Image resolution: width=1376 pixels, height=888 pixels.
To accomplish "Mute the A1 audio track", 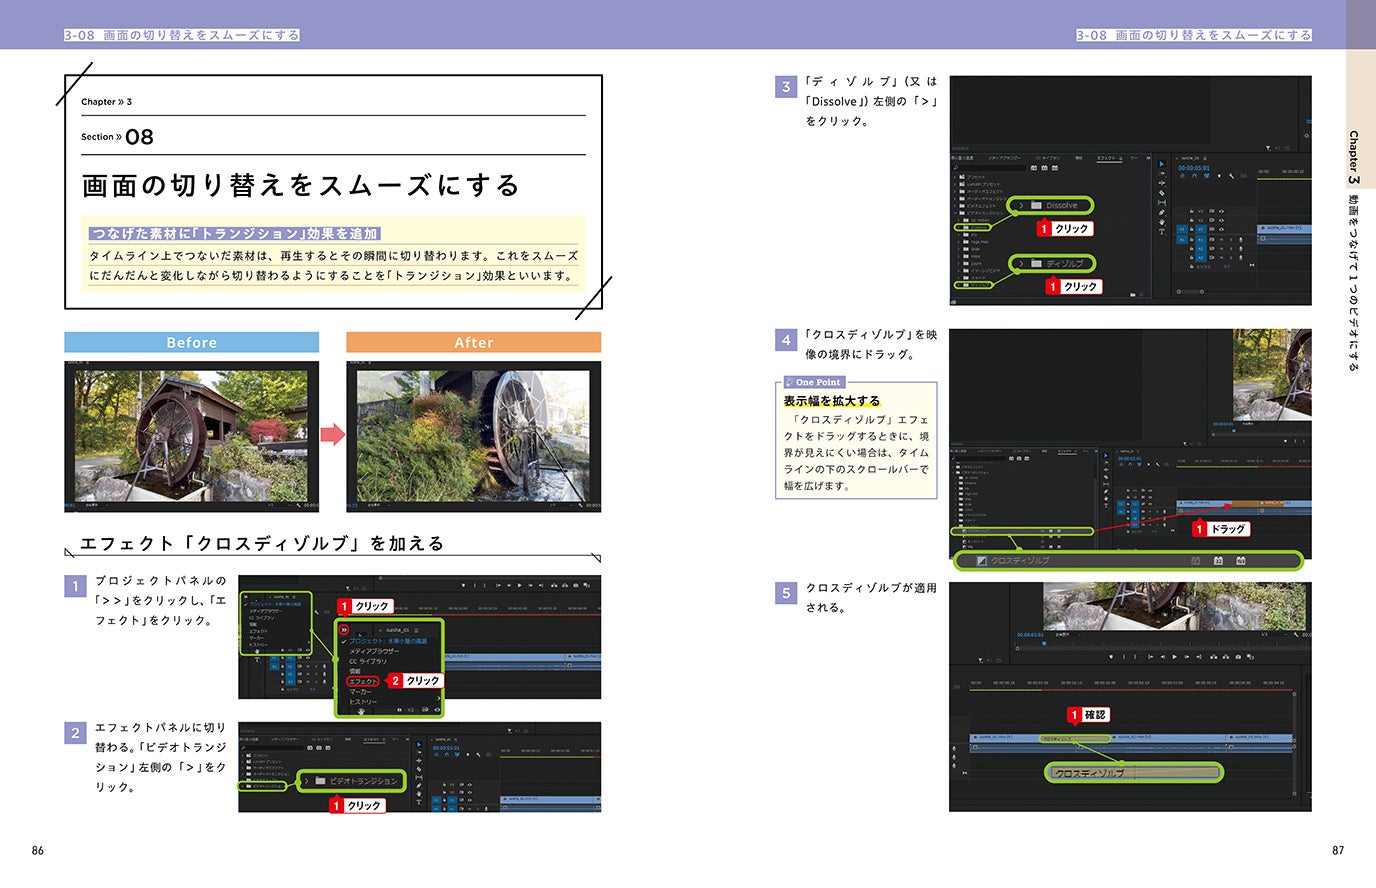I will (x=1222, y=240).
